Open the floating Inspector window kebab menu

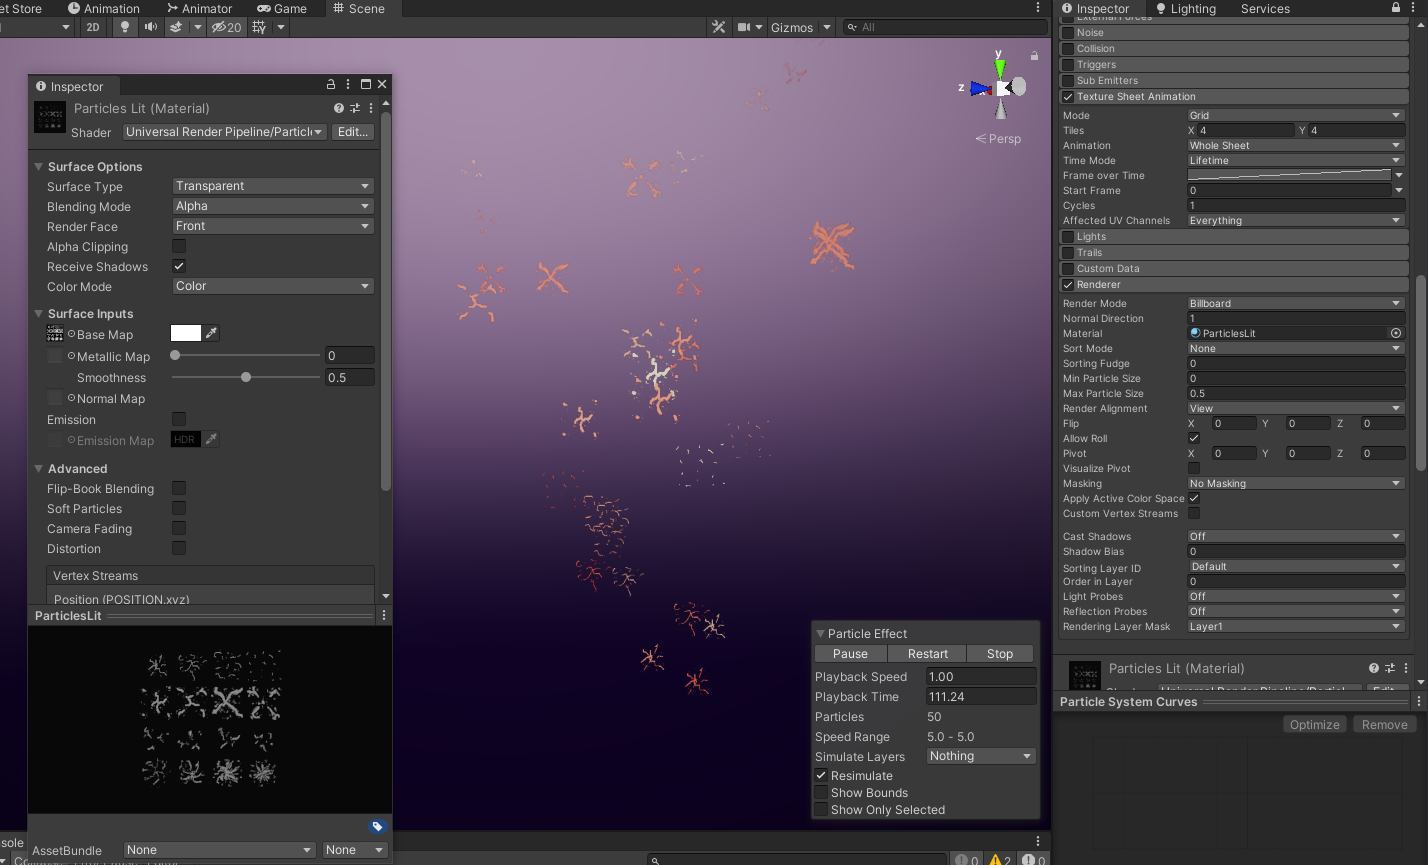point(348,85)
